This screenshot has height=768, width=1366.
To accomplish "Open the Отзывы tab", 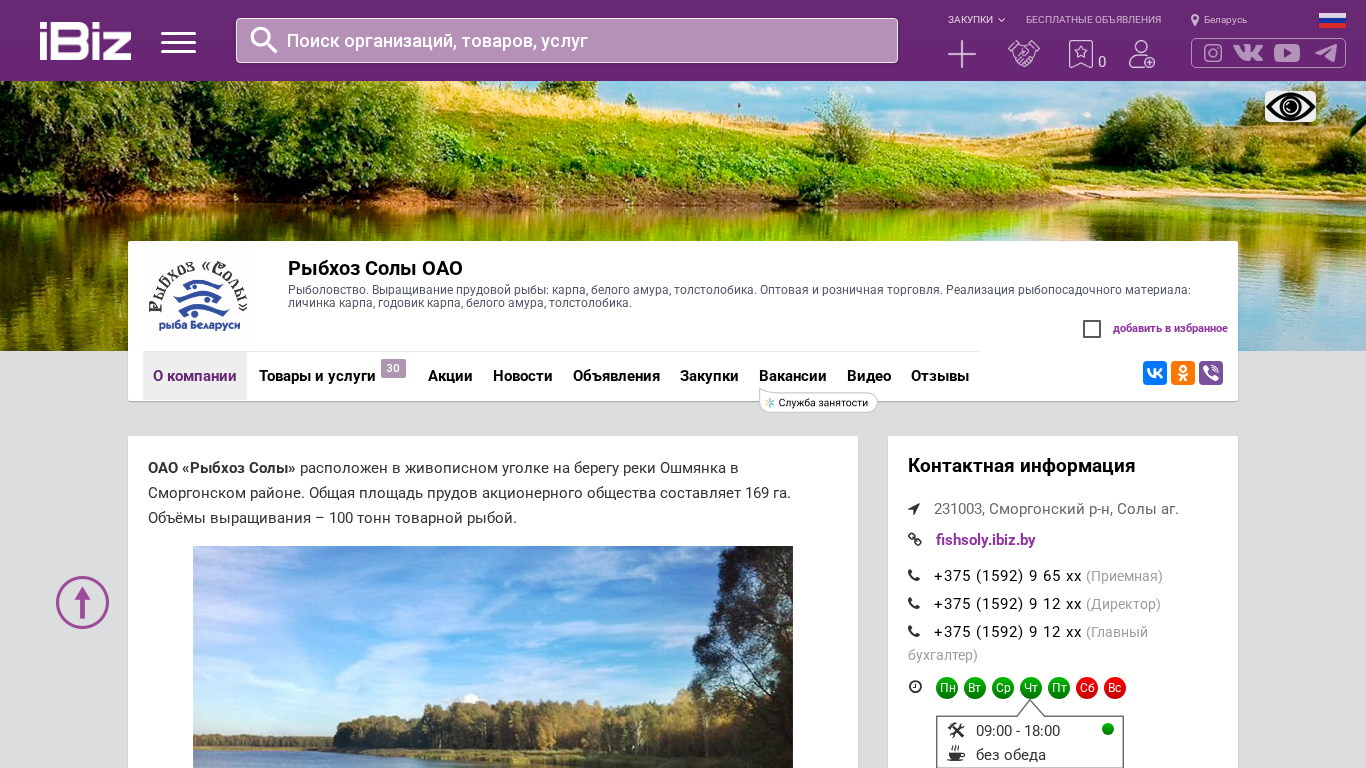I will pyautogui.click(x=940, y=376).
